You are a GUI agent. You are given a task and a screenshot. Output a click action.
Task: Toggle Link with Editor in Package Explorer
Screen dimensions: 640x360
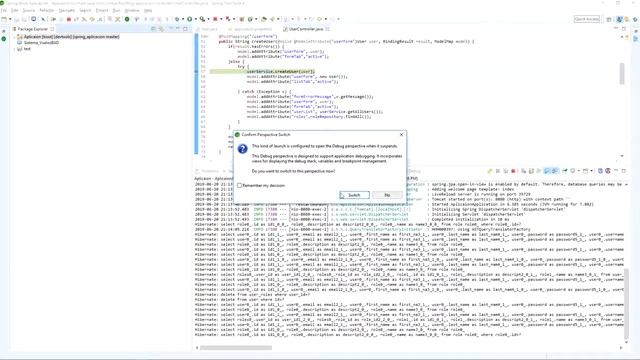(161, 29)
